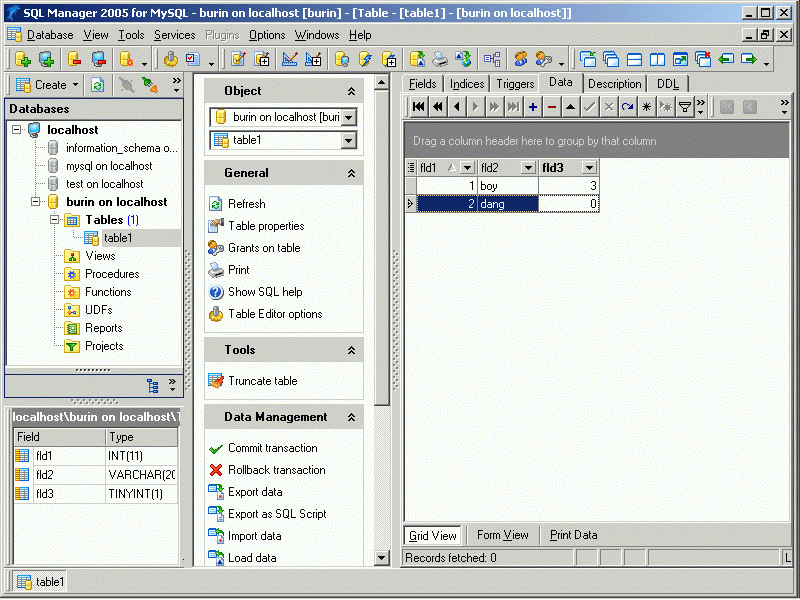Collapse the burin on localhost node

35,202
